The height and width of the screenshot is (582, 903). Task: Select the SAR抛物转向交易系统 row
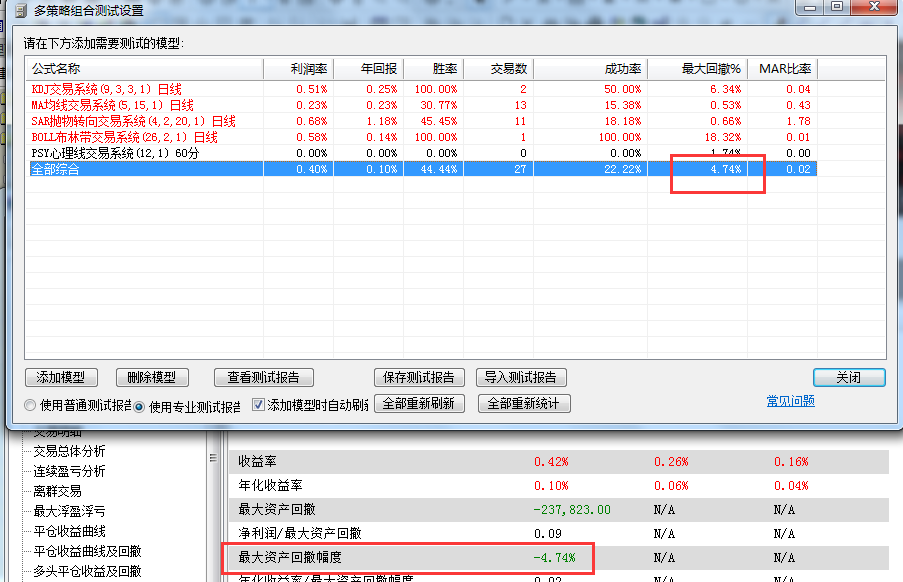[423, 121]
